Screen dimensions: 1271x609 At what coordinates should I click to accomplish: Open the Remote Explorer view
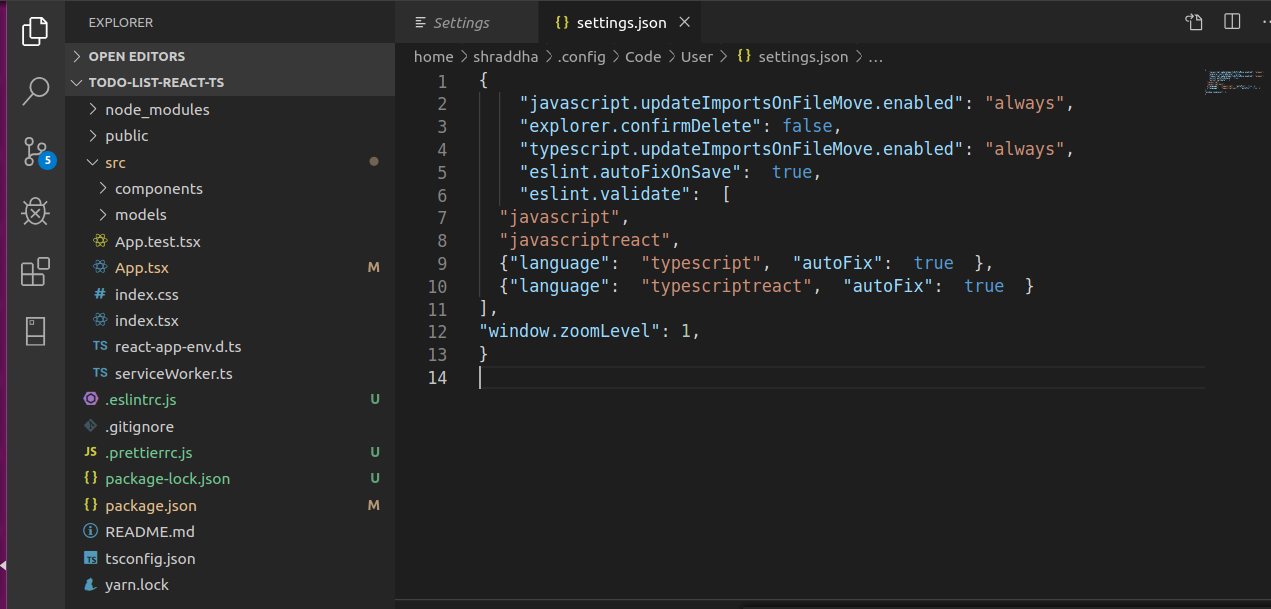click(x=35, y=331)
